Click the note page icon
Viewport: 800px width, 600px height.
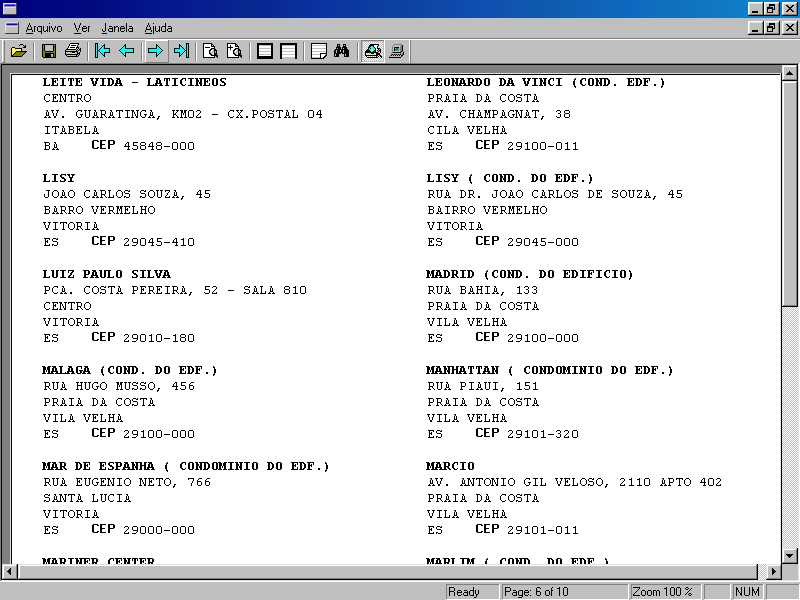click(318, 51)
